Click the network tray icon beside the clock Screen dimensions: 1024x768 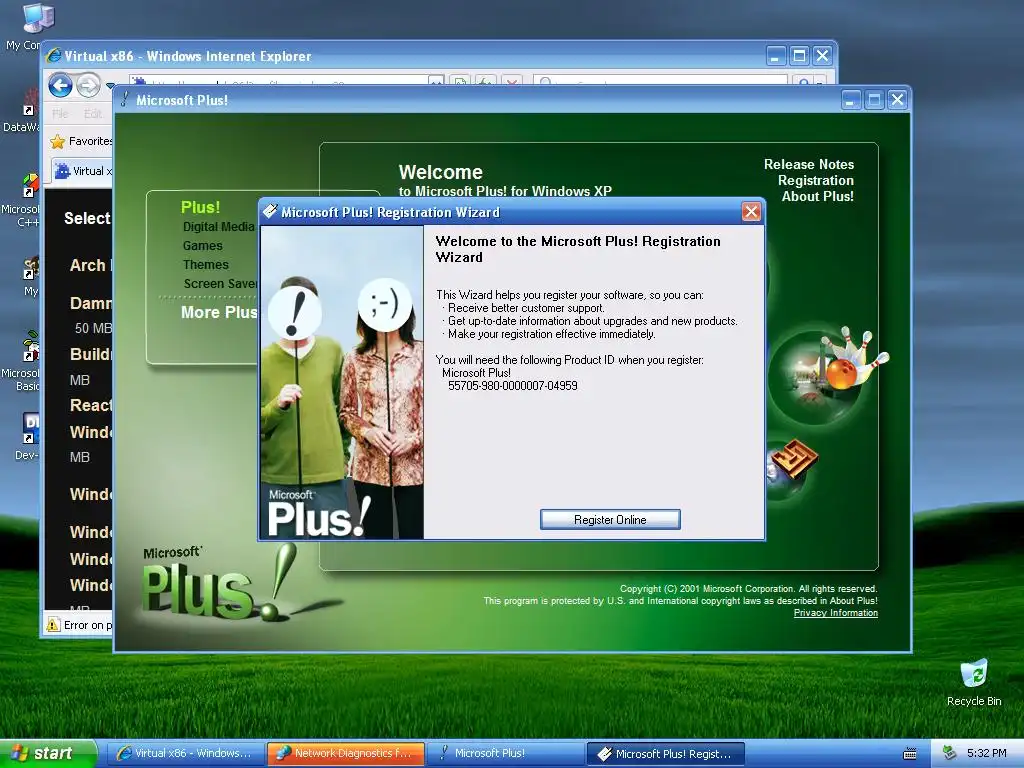point(949,753)
